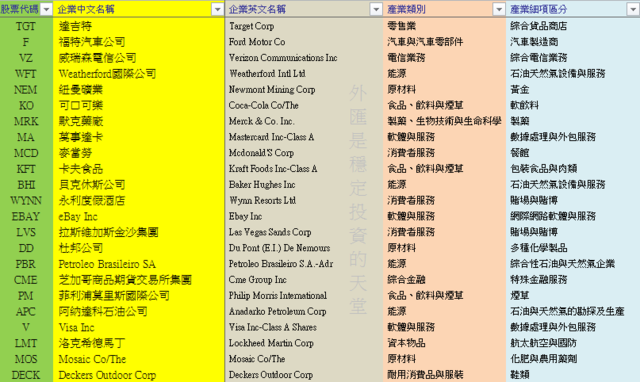Select the 零售業 industry cell
Image resolution: width=640 pixels, height=382 pixels.
pyautogui.click(x=444, y=26)
